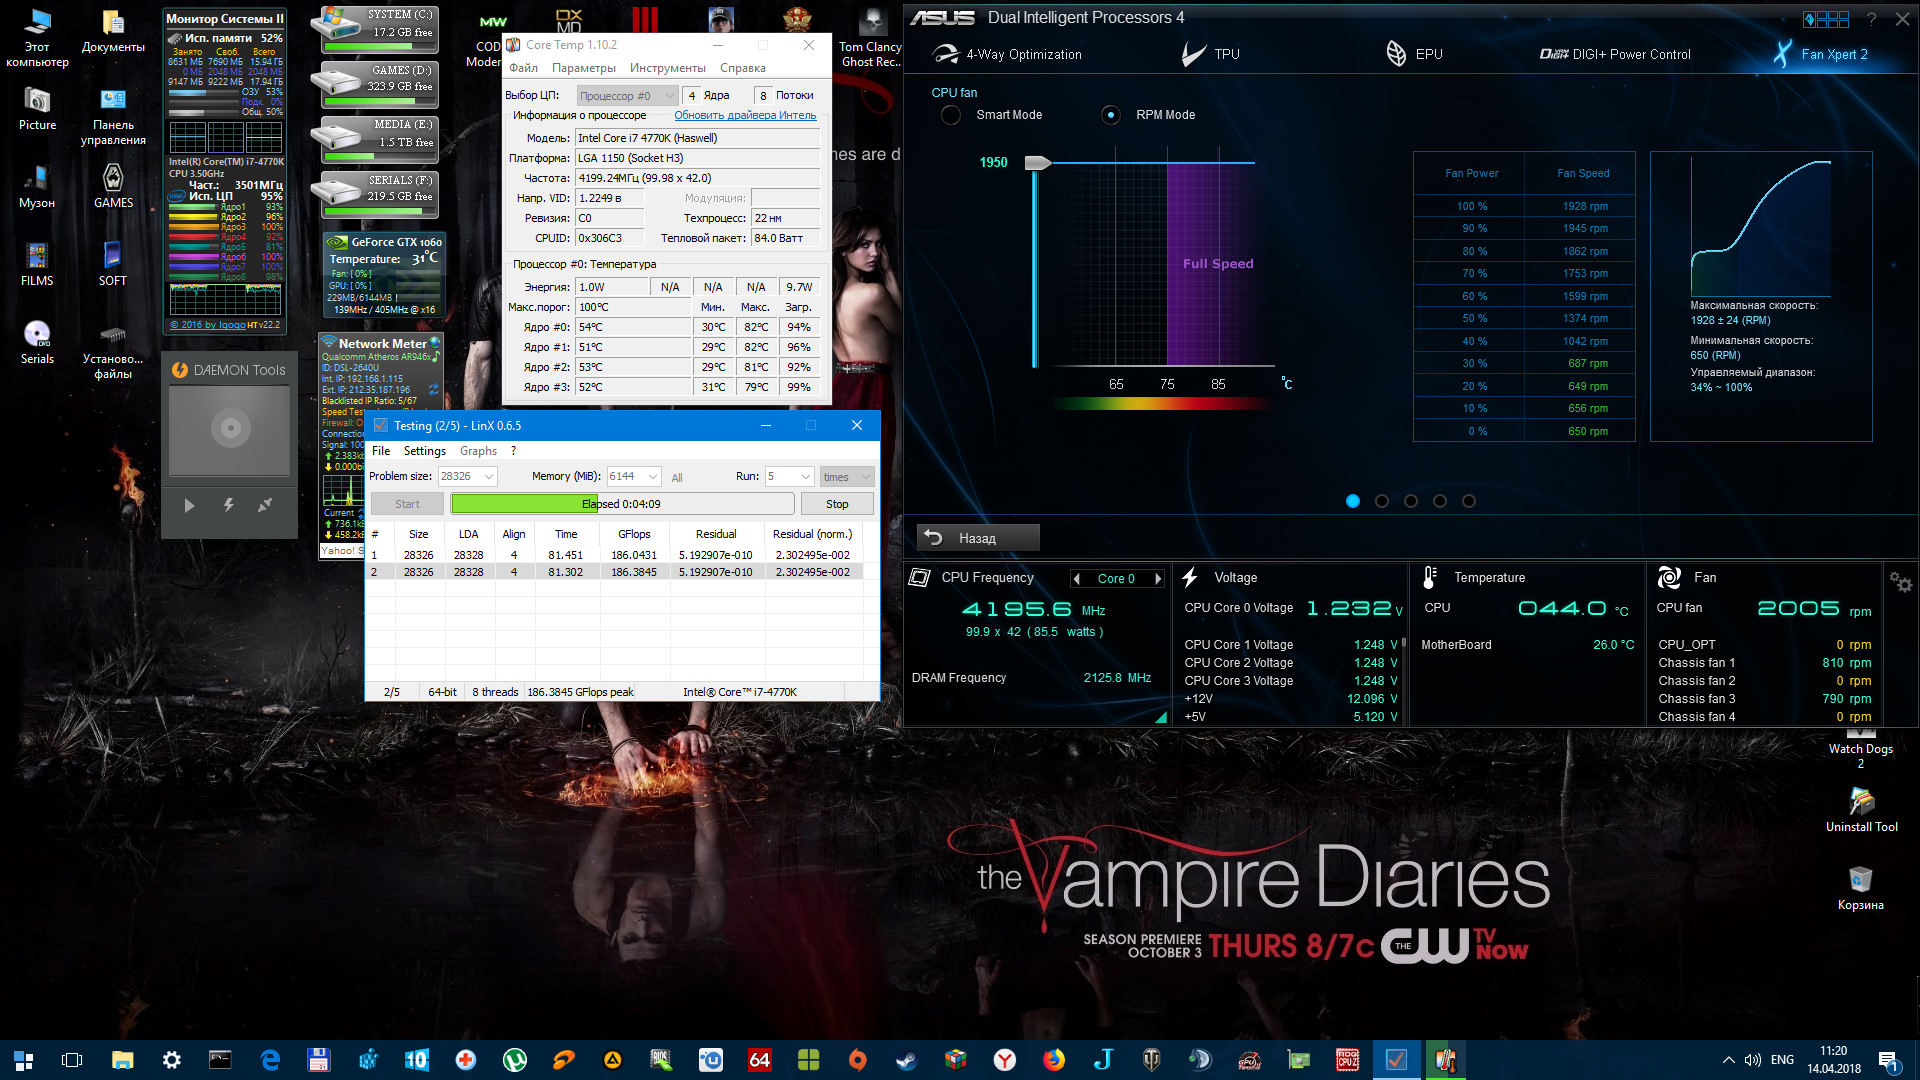
Task: Open the Fan Xpert 2 tab
Action: (x=1833, y=54)
